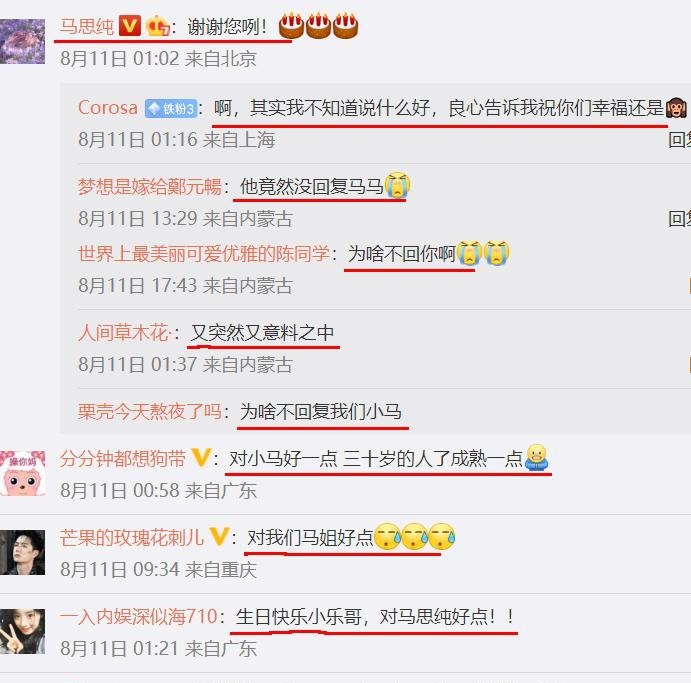The image size is (691, 683).
Task: Click the crown membership icon after 马思纯
Action: click(x=158, y=26)
